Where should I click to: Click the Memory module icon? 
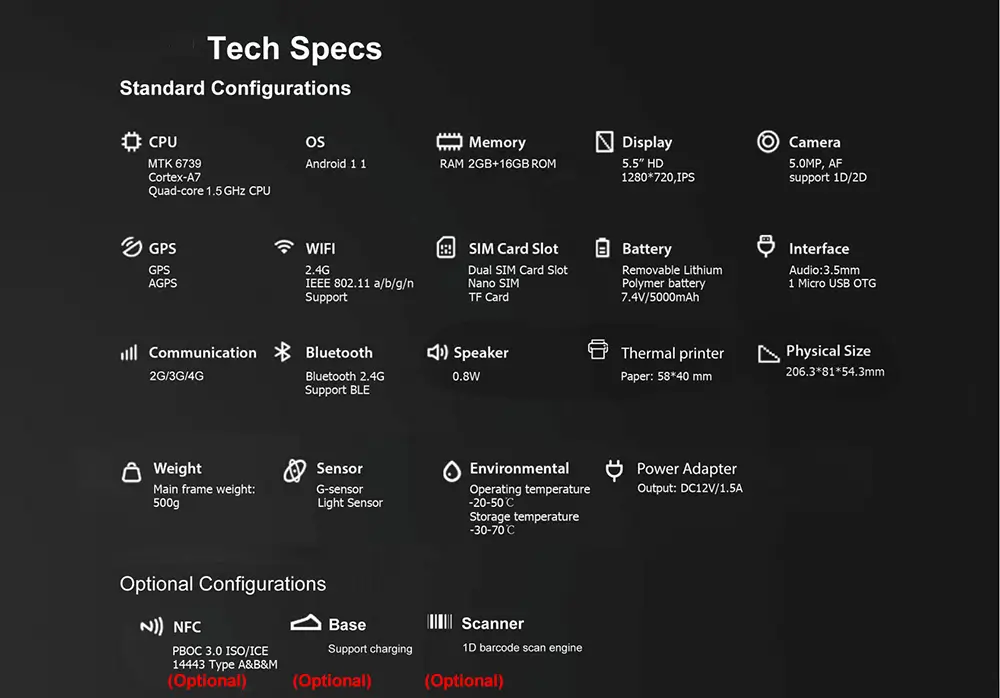(x=449, y=142)
